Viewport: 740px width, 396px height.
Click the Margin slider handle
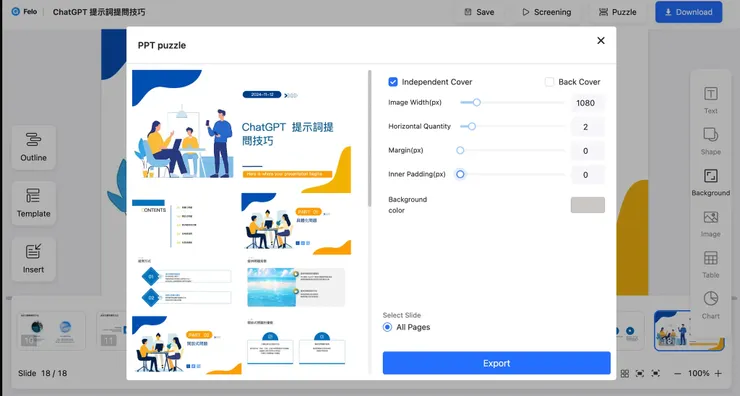[x=460, y=150]
